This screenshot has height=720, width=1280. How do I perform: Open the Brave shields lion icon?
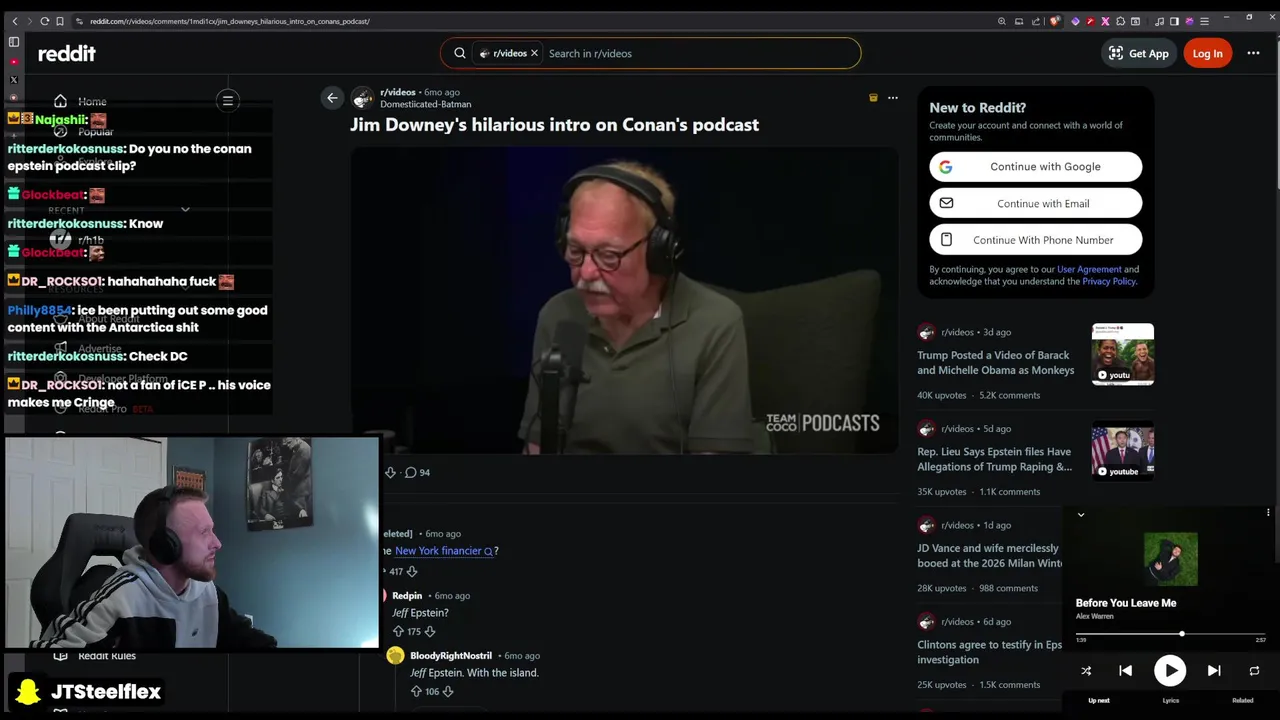pyautogui.click(x=1055, y=21)
